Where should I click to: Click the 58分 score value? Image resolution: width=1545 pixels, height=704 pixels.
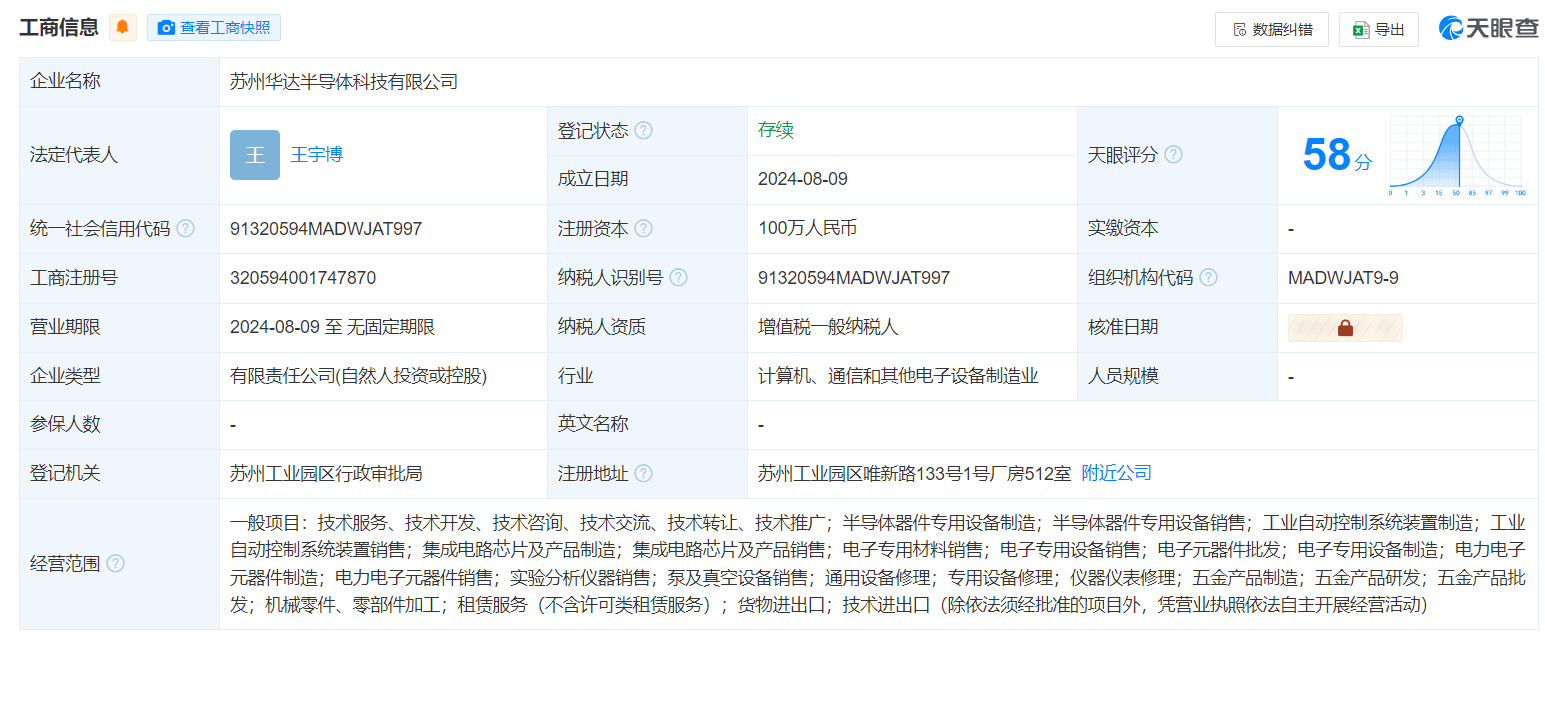pyautogui.click(x=1337, y=156)
